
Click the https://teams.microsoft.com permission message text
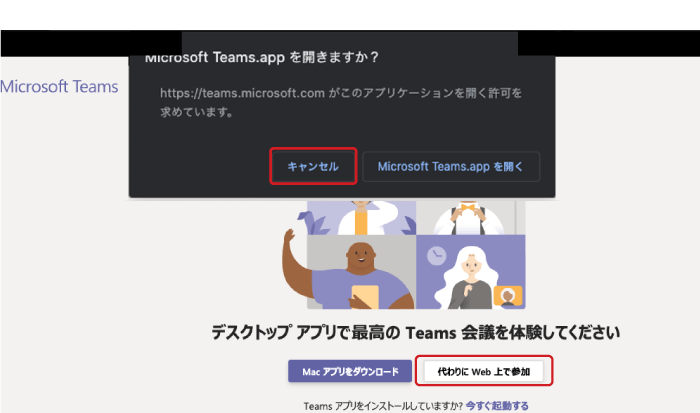(x=341, y=102)
